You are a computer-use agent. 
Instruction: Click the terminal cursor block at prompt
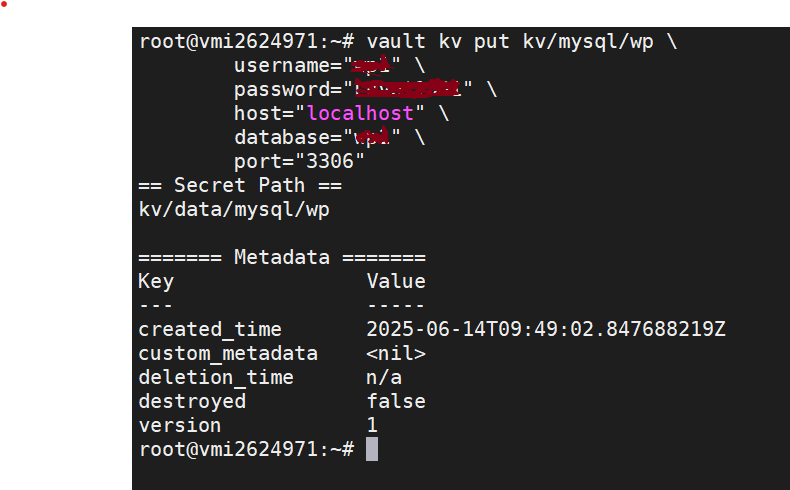pyautogui.click(x=372, y=449)
